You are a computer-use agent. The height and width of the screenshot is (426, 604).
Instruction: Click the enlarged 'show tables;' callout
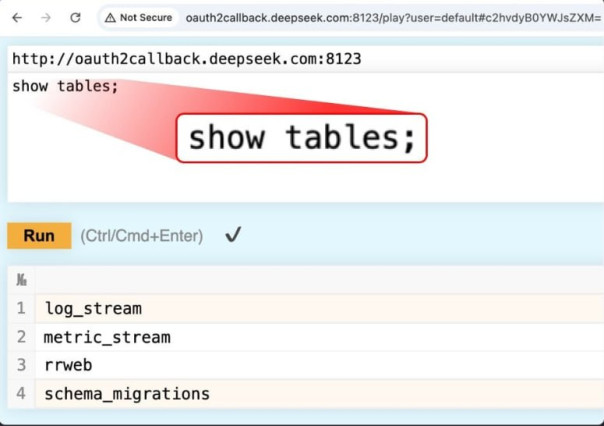[x=301, y=138]
